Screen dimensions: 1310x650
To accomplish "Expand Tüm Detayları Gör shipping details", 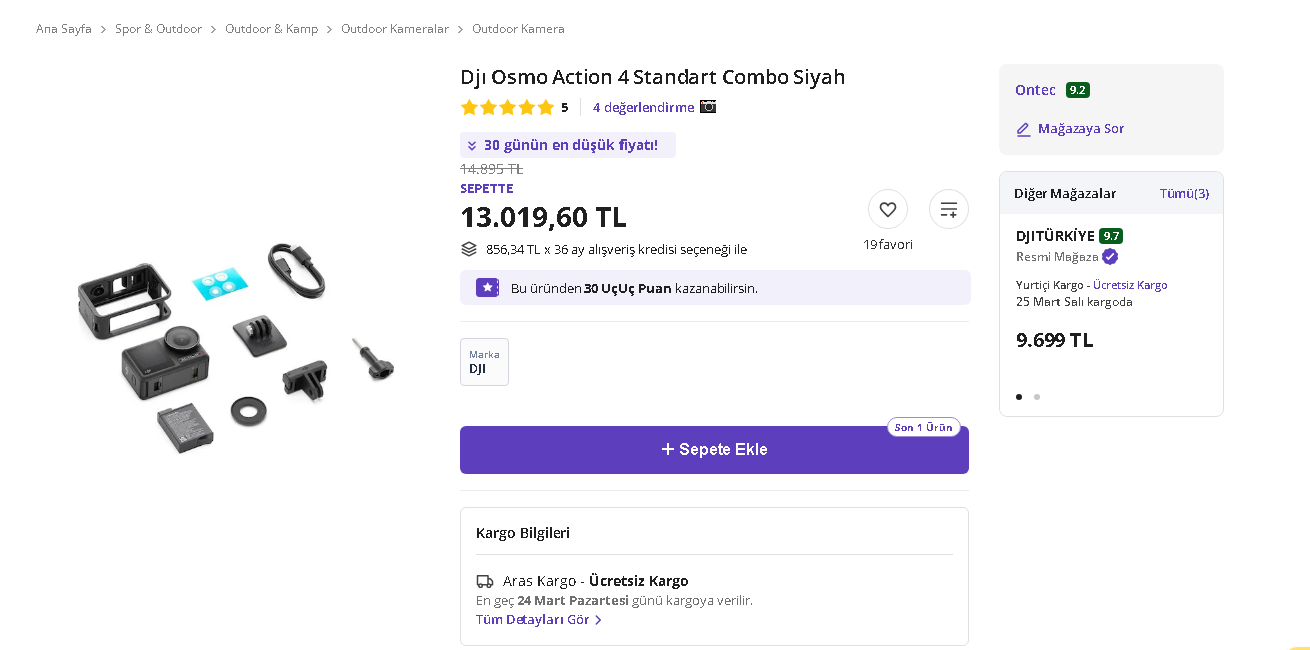I will coord(538,620).
